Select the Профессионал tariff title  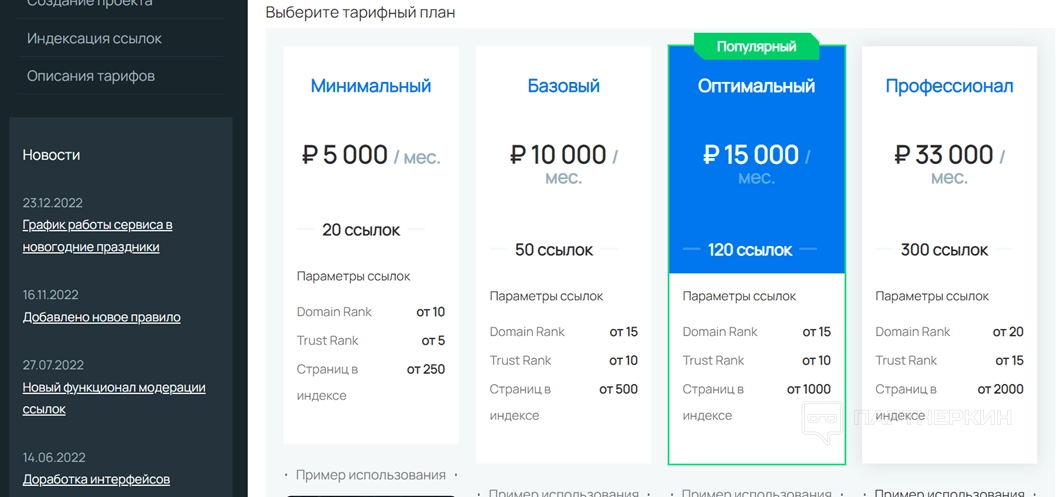pos(949,86)
